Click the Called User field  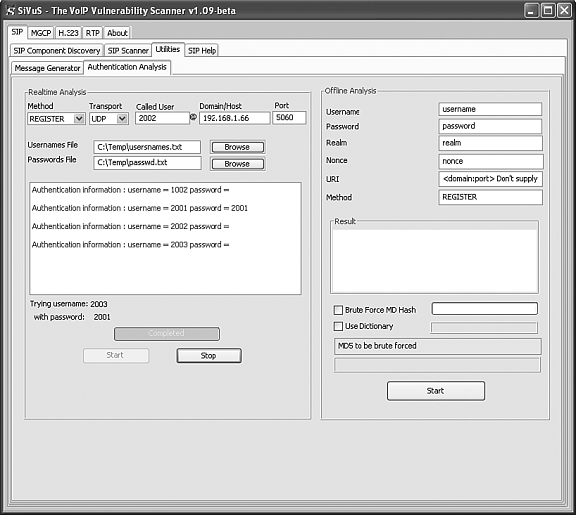coord(162,118)
